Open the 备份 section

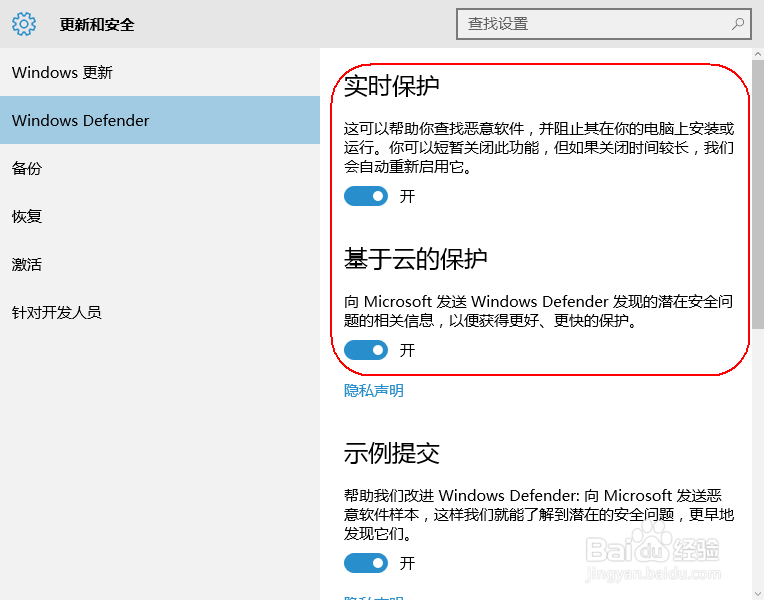160,168
